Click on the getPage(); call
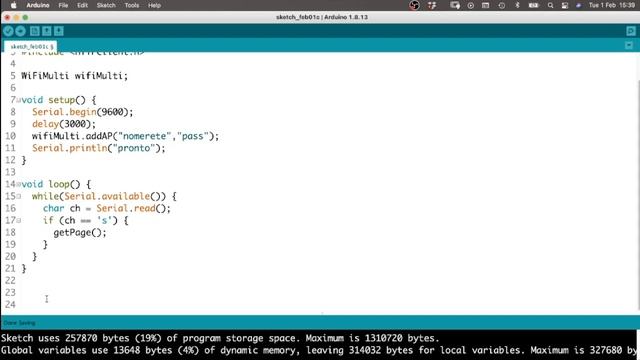The width and height of the screenshot is (640, 360). pyautogui.click(x=80, y=232)
